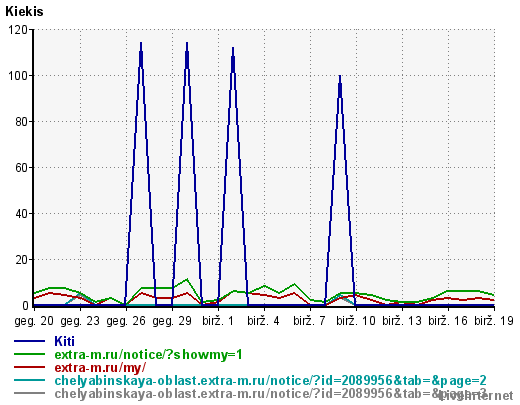Click the geg. 20 x-axis label
Image resolution: width=520 pixels, height=405 pixels.
click(x=34, y=321)
